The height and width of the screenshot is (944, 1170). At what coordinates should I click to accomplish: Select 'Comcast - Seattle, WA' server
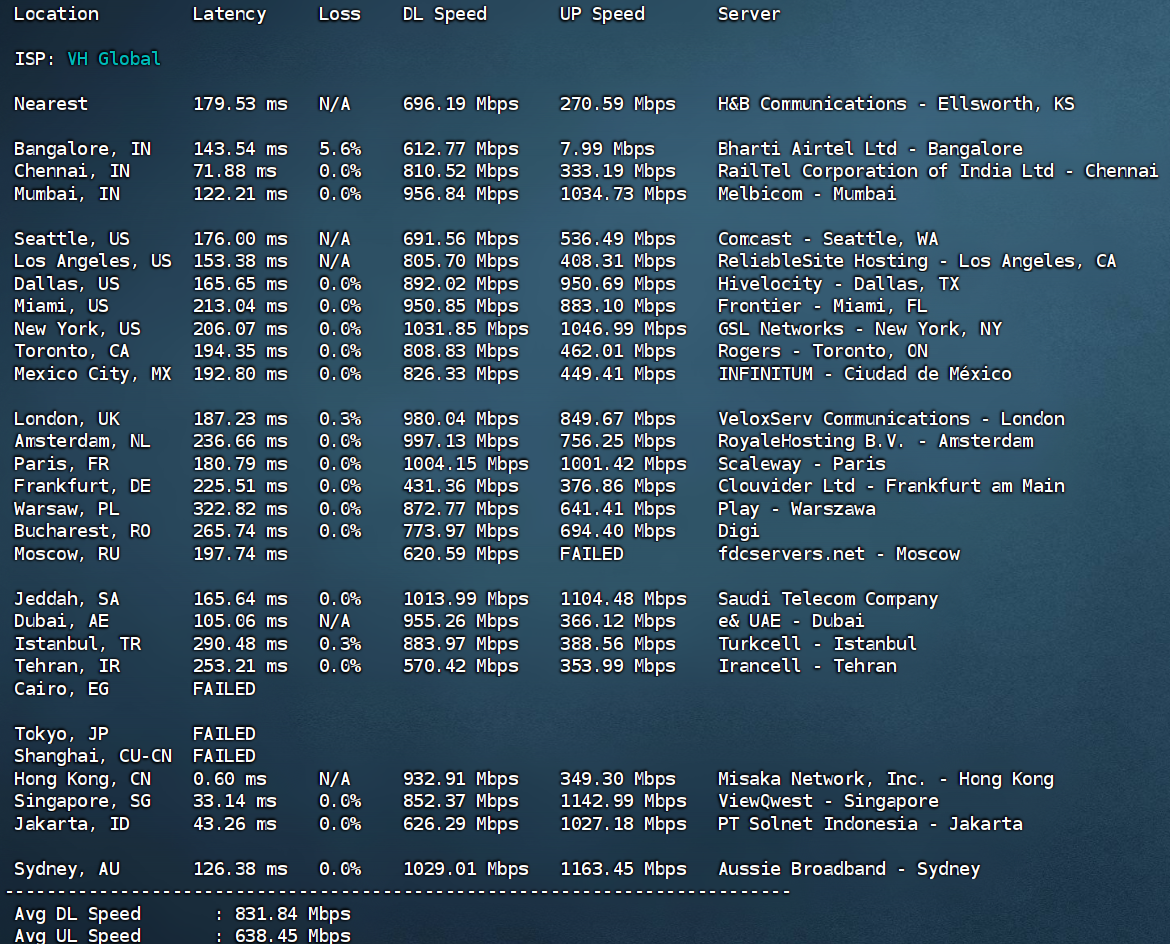(x=828, y=239)
